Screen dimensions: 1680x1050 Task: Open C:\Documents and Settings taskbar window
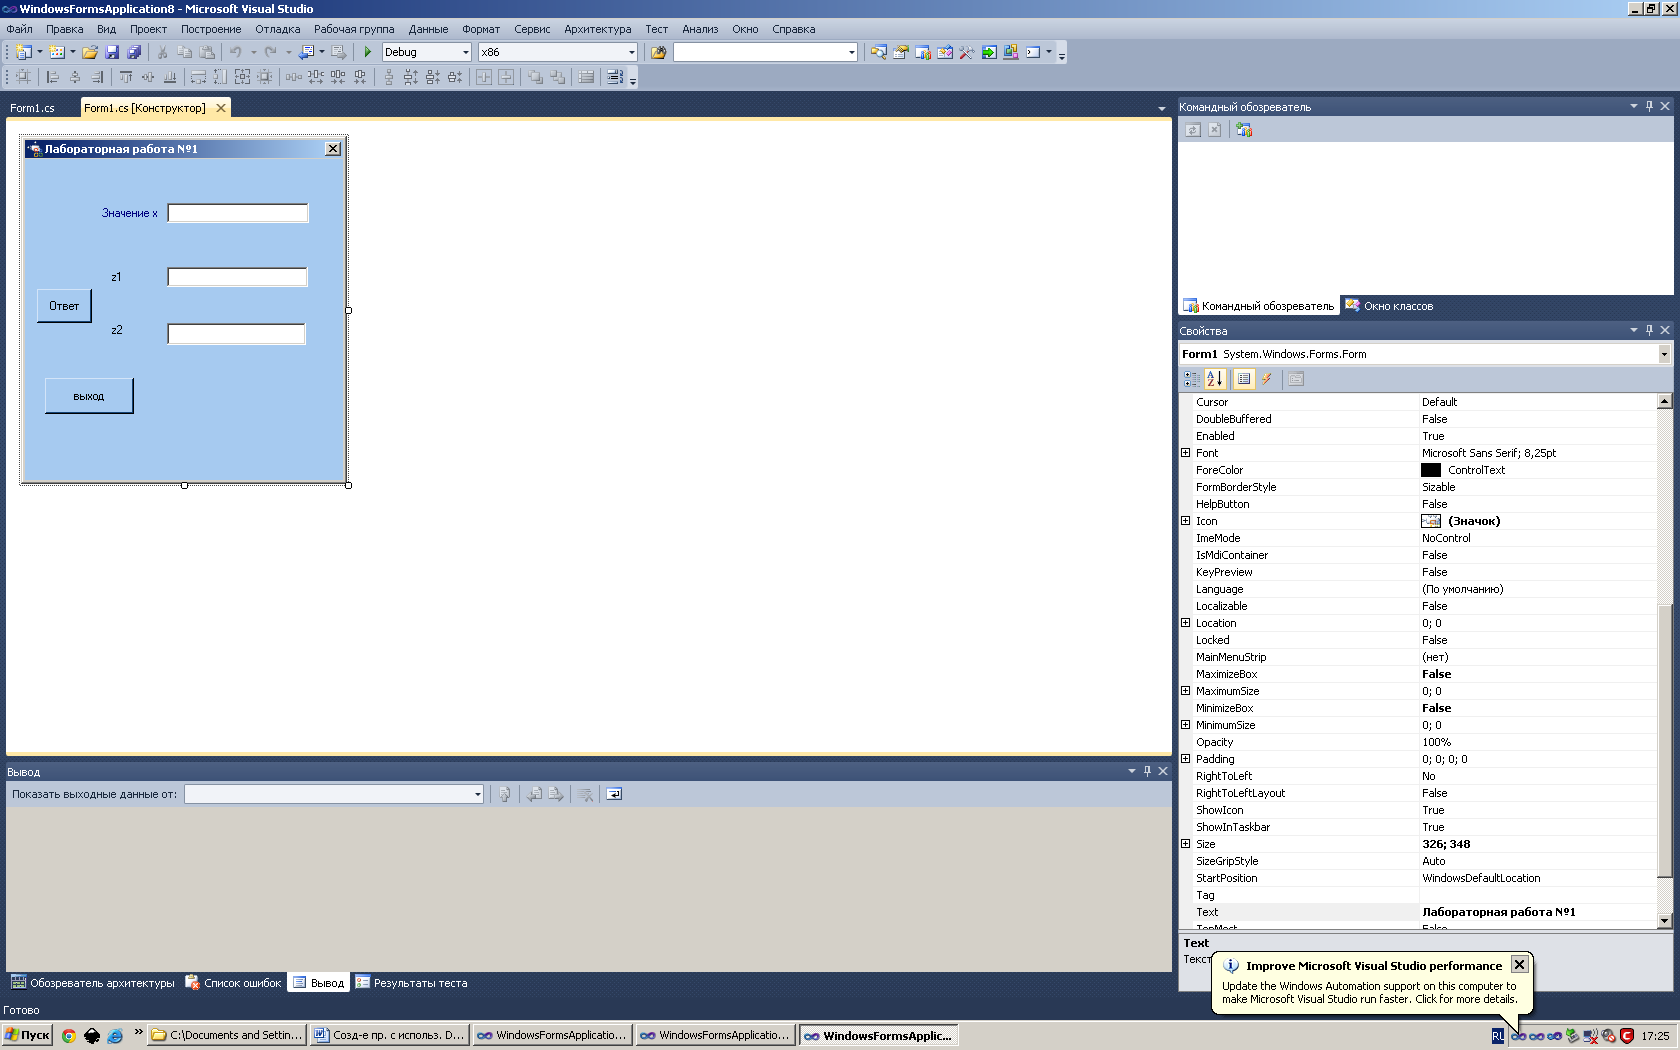[x=227, y=1036]
